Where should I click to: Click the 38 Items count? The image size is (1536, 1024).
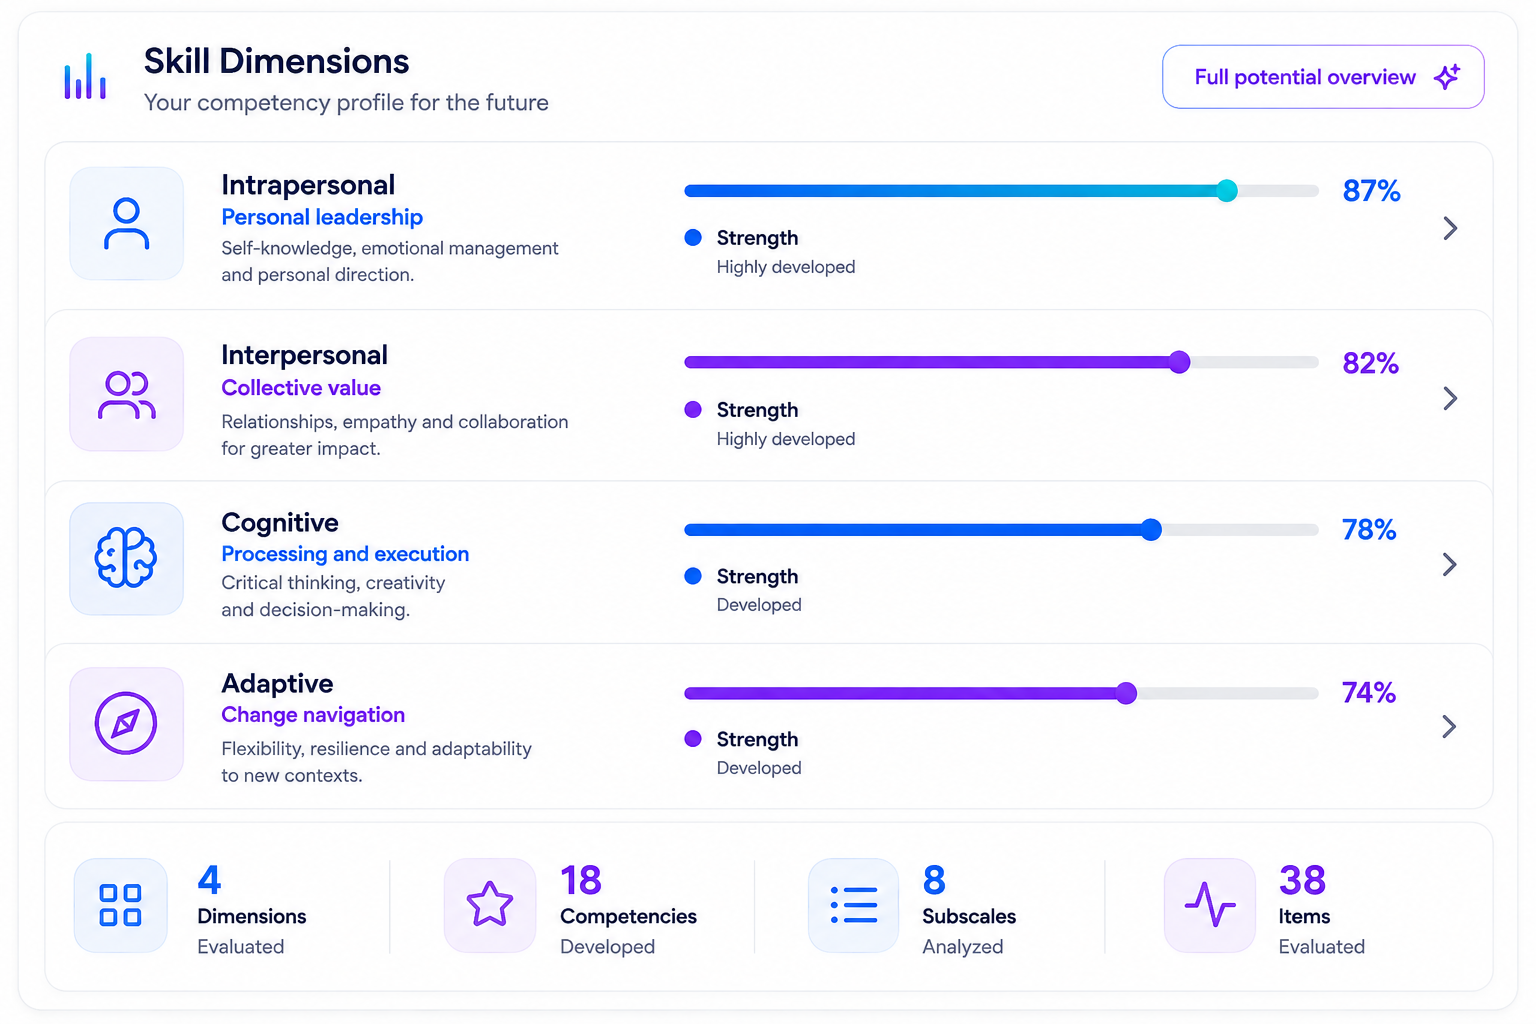[x=1302, y=880]
